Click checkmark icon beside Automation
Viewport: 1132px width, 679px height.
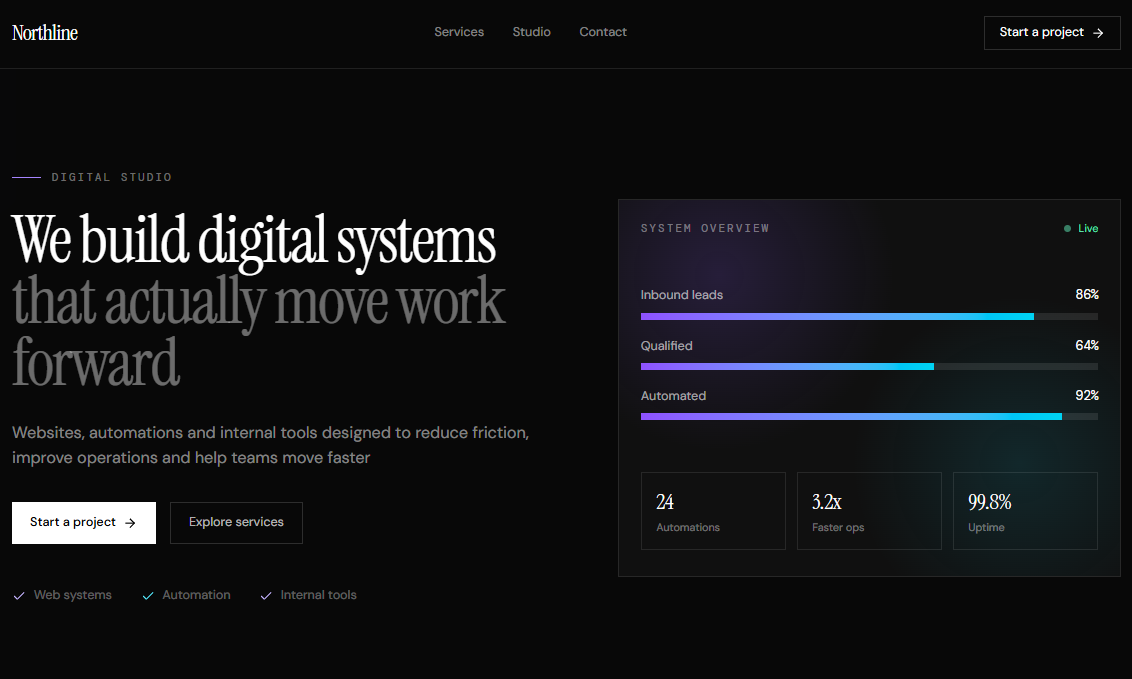[x=148, y=596]
